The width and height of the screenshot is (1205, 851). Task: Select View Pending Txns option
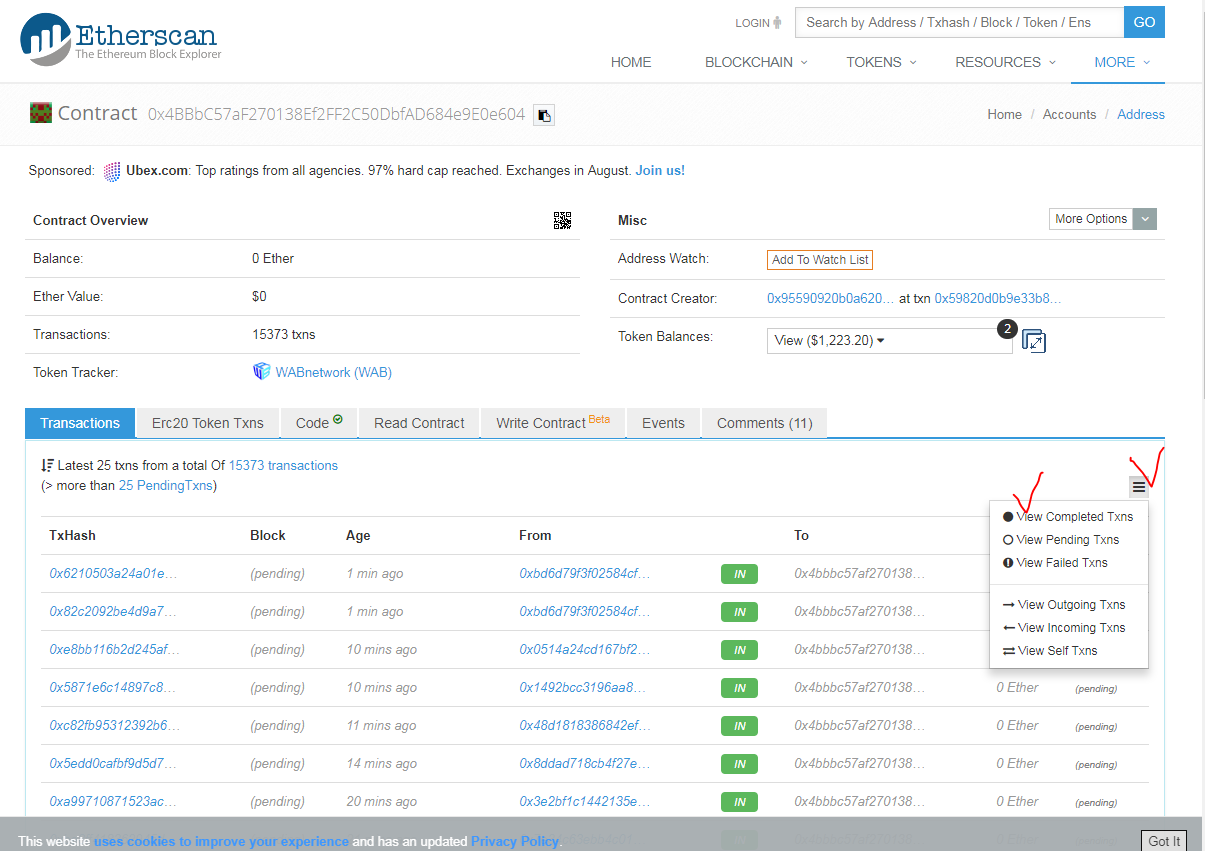point(1061,540)
